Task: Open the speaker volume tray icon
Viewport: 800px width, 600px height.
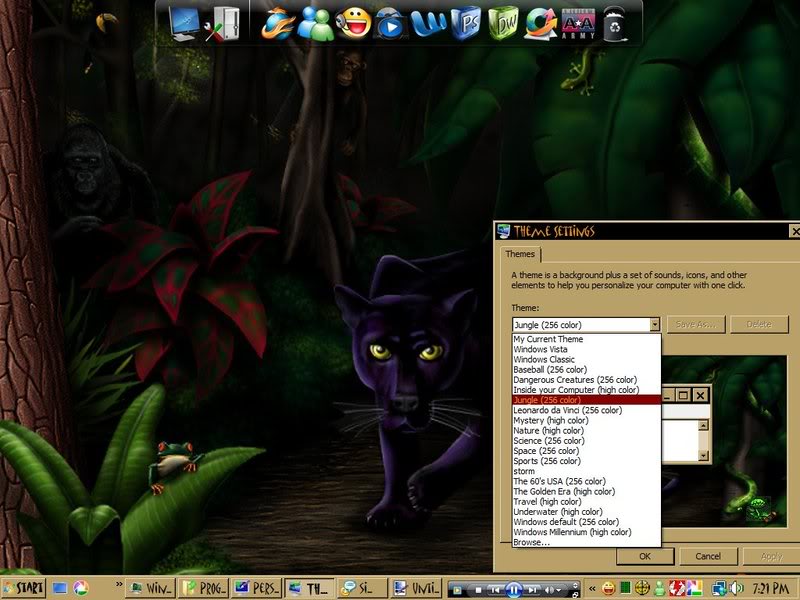Action: click(736, 588)
